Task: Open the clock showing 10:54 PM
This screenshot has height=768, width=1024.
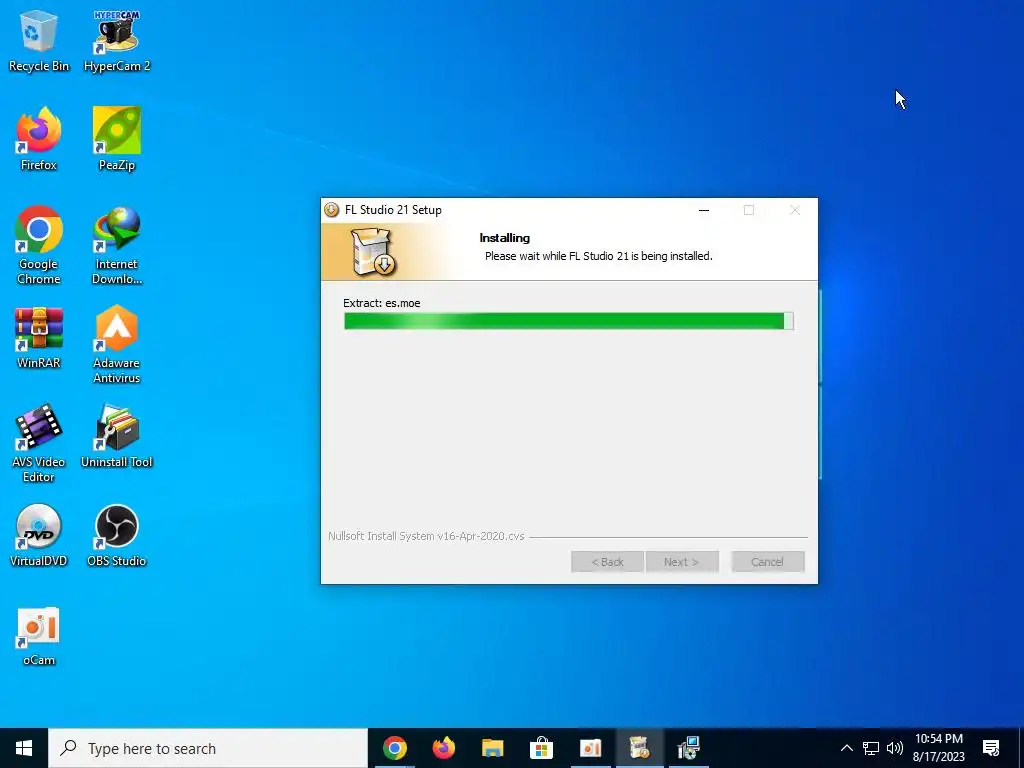Action: point(938,748)
